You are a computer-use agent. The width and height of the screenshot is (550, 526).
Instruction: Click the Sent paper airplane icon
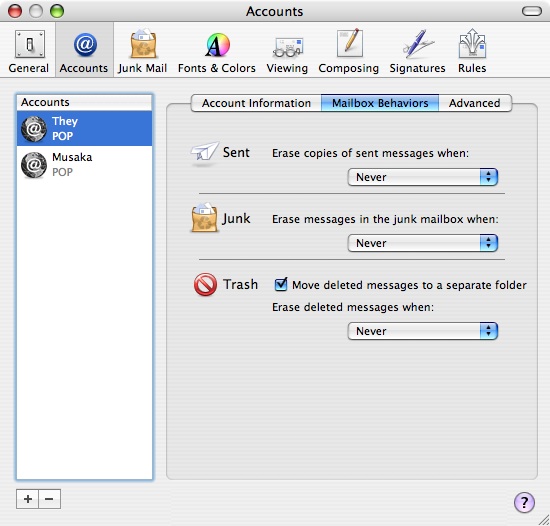point(205,153)
